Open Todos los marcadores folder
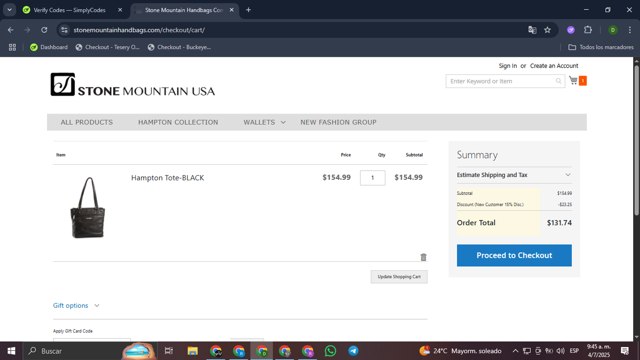 click(601, 47)
